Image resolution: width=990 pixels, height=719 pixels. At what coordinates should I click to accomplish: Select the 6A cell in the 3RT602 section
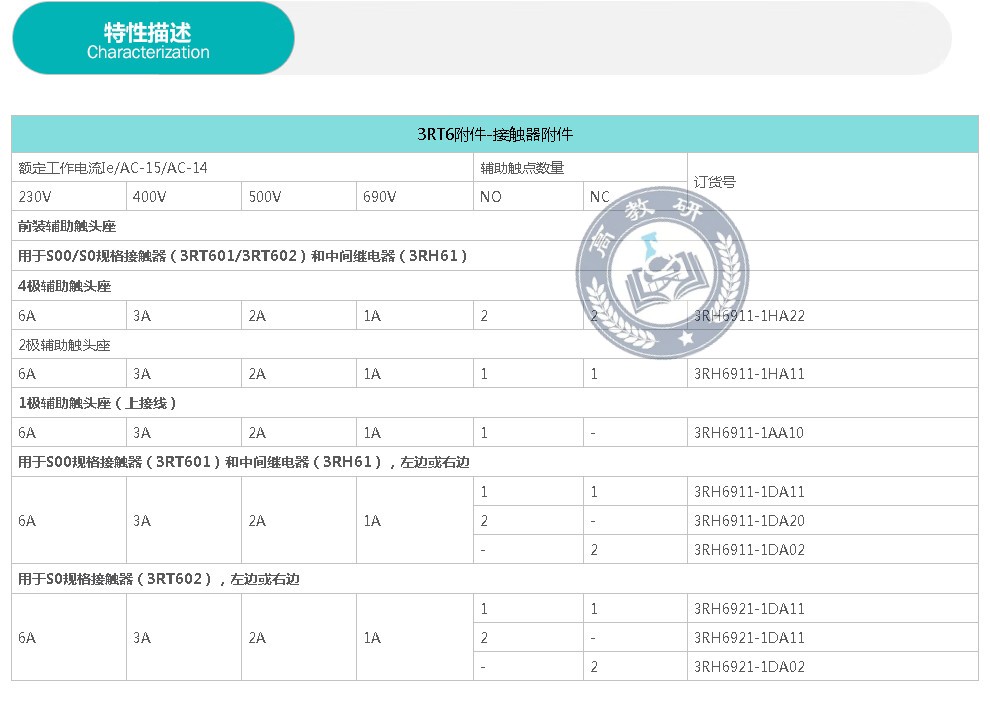tap(69, 638)
